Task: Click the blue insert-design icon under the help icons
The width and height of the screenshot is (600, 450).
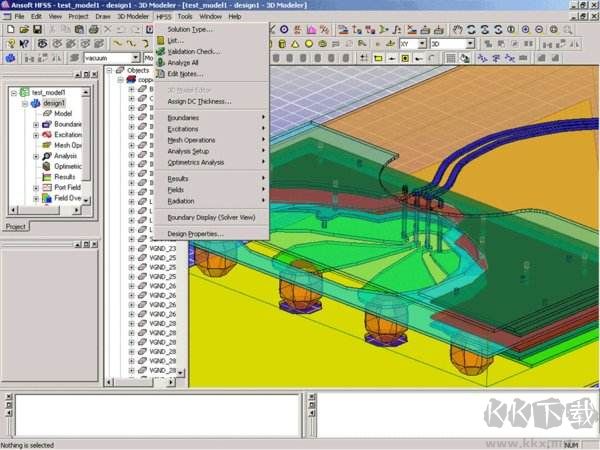Action: pyautogui.click(x=10, y=58)
